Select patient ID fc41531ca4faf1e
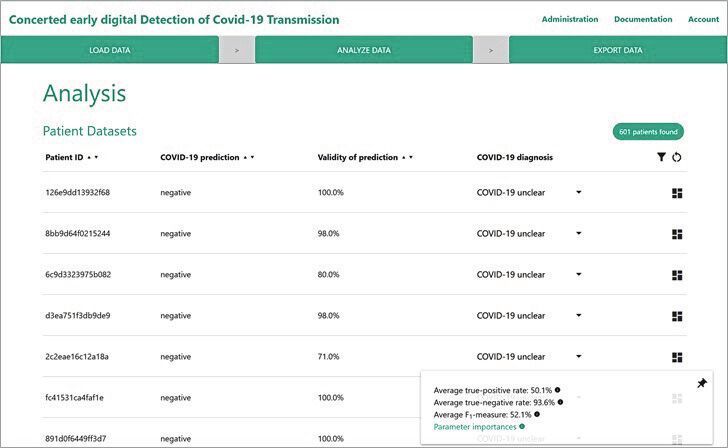728x448 pixels. click(x=74, y=397)
